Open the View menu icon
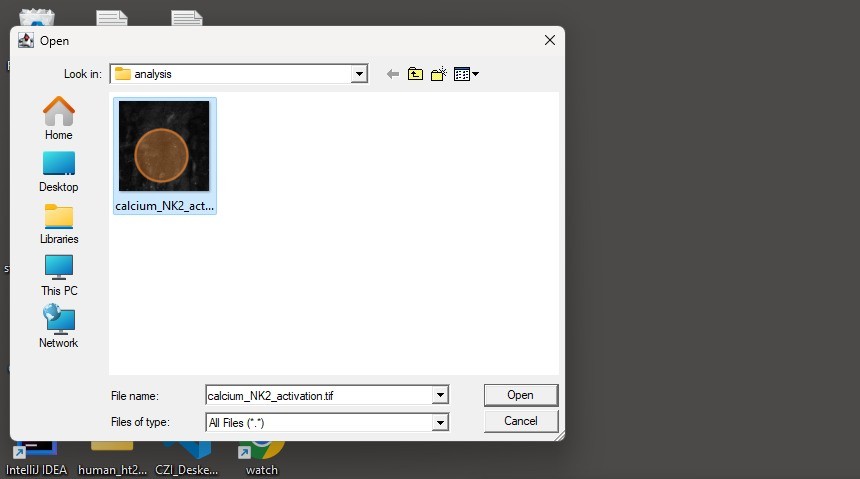This screenshot has width=860, height=479. point(466,74)
